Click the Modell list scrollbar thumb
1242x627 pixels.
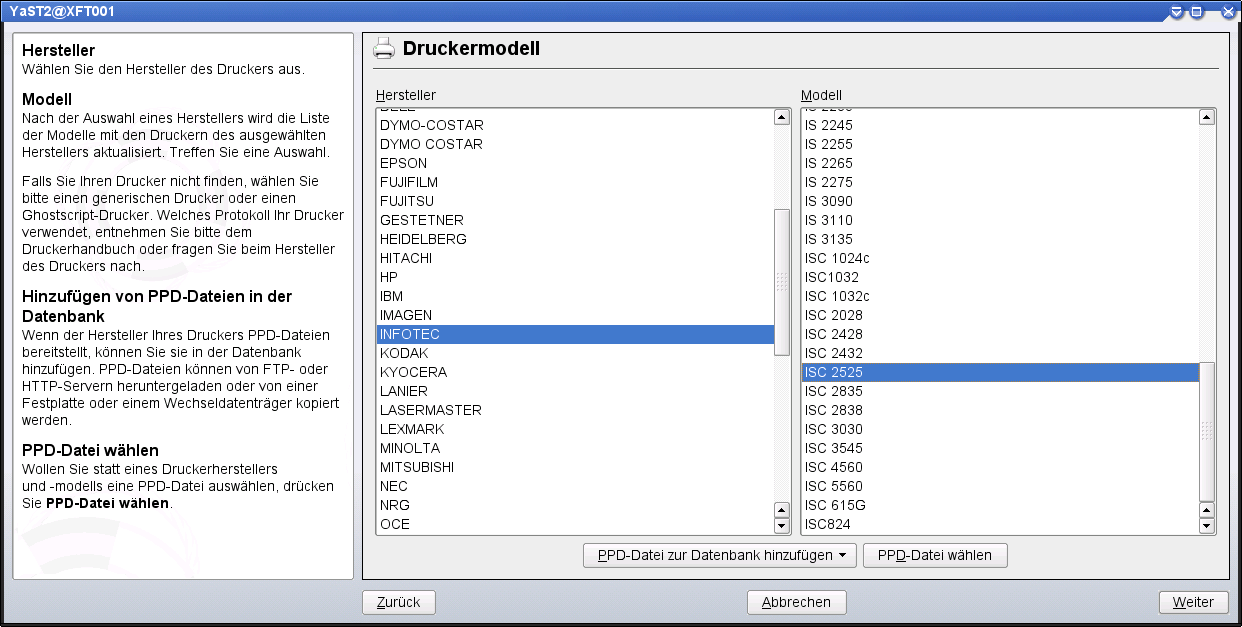point(1206,430)
